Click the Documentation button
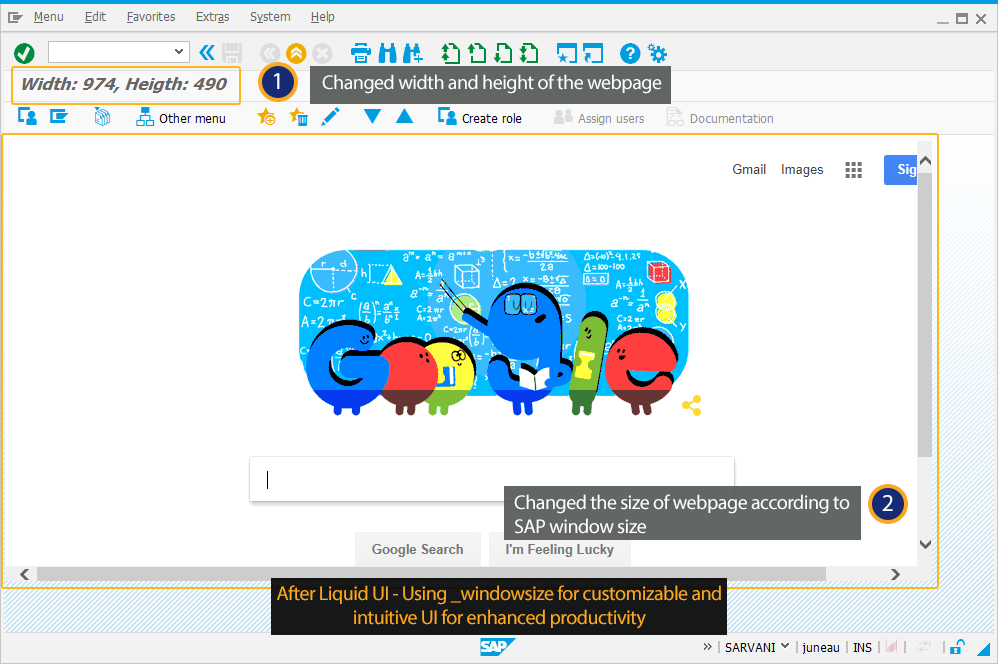 pyautogui.click(x=720, y=118)
